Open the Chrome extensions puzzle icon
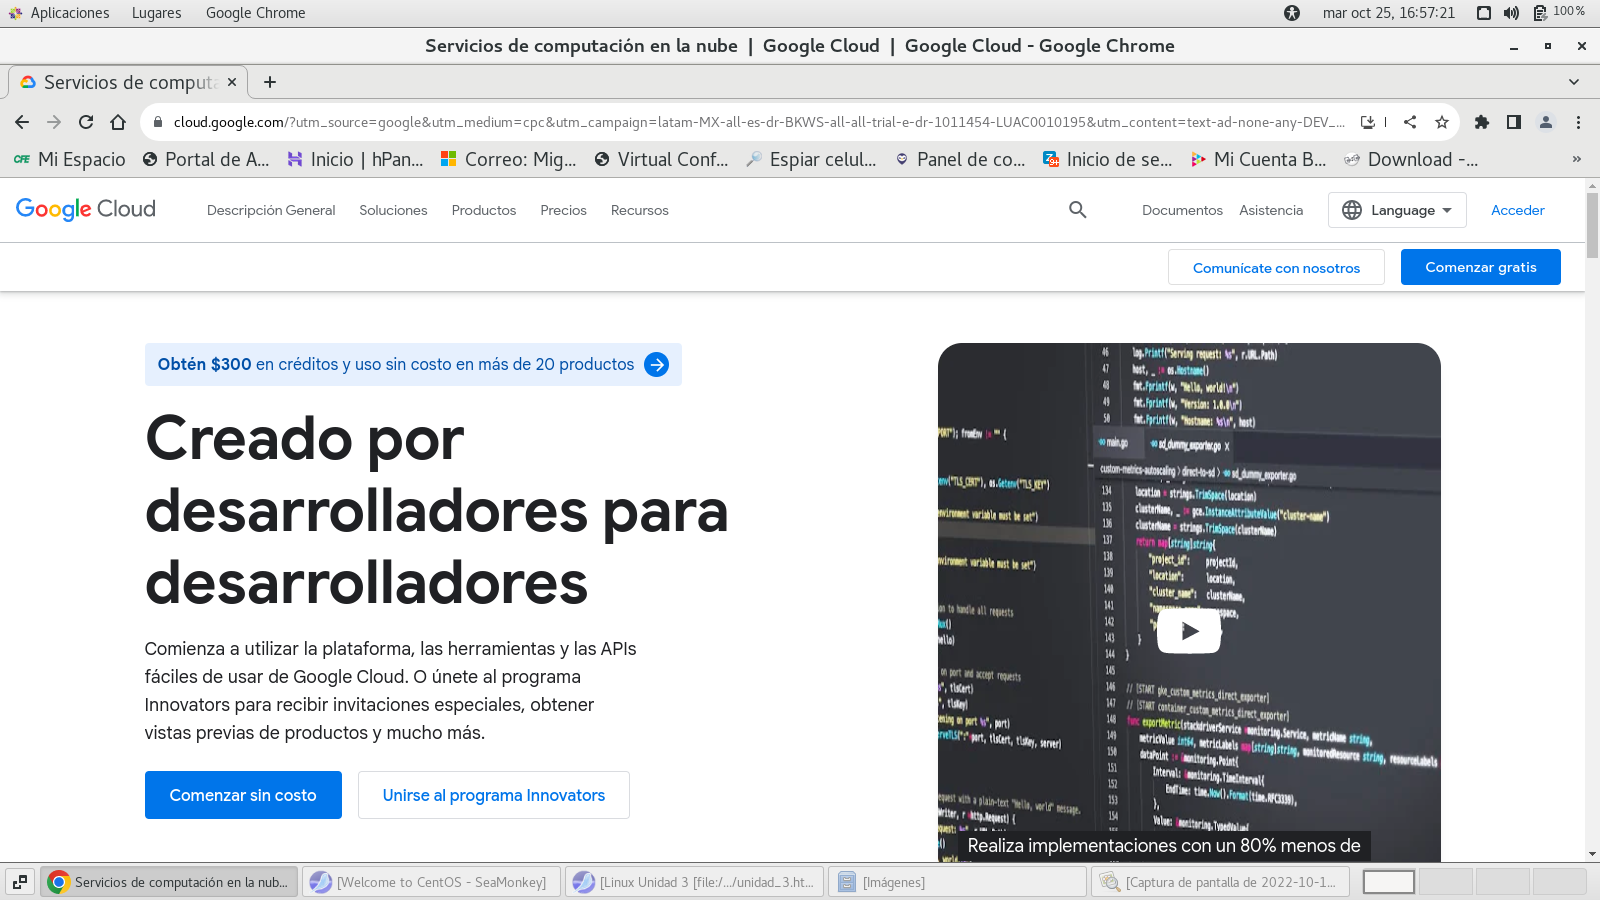Viewport: 1600px width, 900px height. pos(1482,122)
